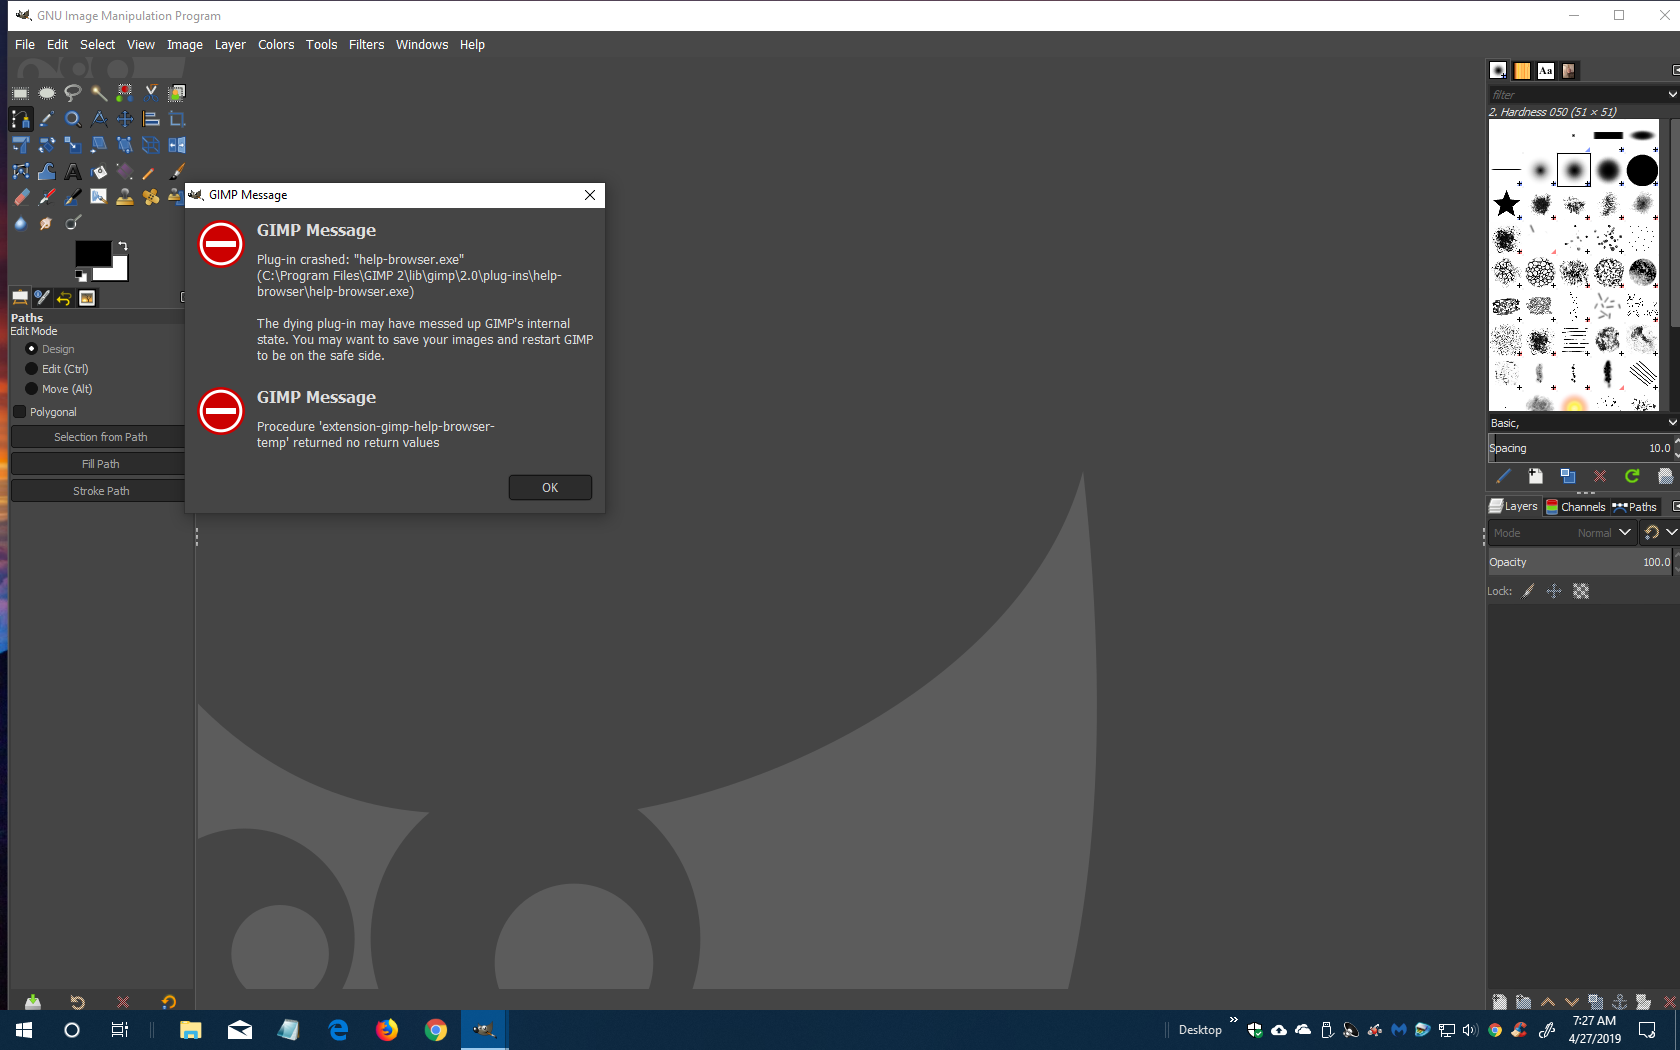Image resolution: width=1680 pixels, height=1050 pixels.
Task: Select the Warp Transform tool
Action: 46,171
